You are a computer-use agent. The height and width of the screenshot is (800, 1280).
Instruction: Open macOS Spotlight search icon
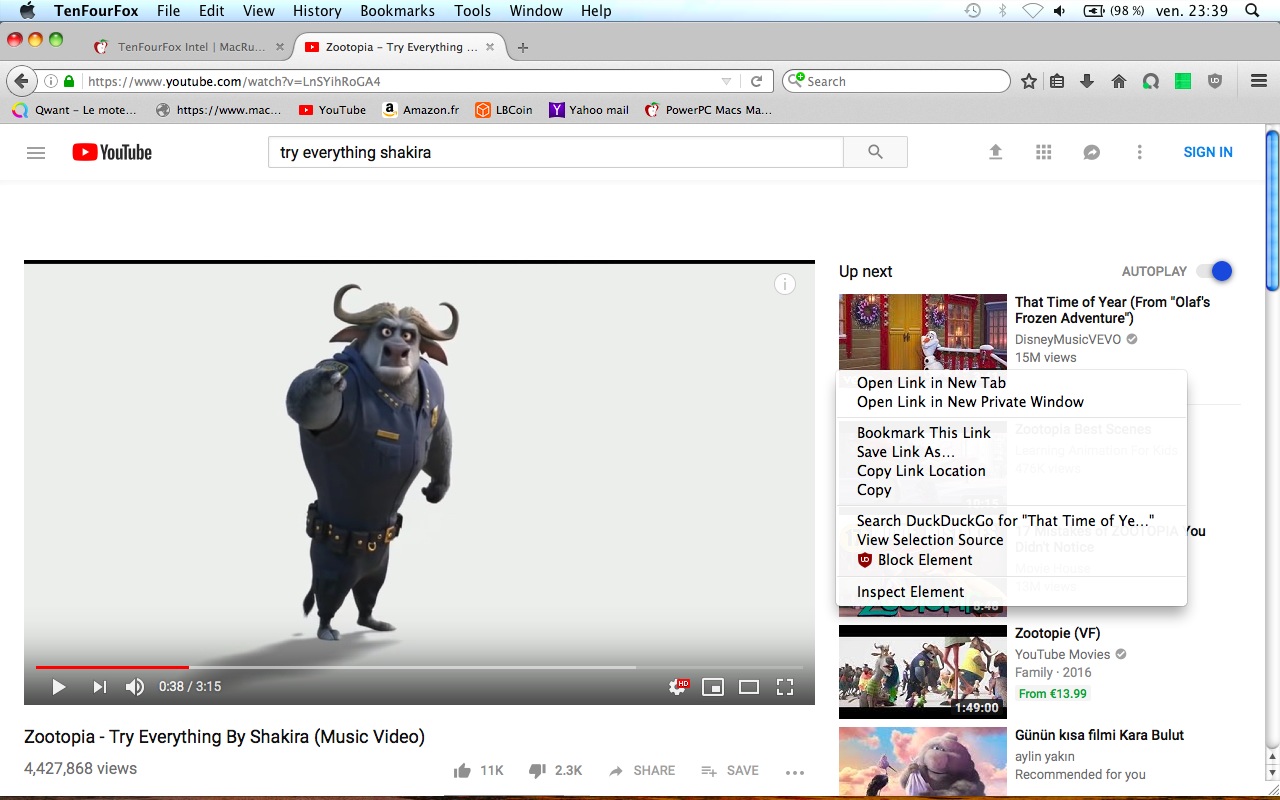tap(1252, 11)
